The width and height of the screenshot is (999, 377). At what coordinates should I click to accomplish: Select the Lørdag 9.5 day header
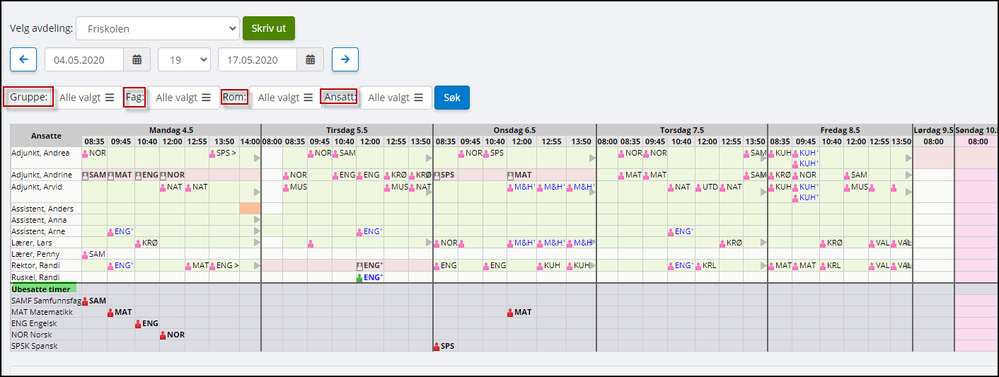(x=933, y=129)
